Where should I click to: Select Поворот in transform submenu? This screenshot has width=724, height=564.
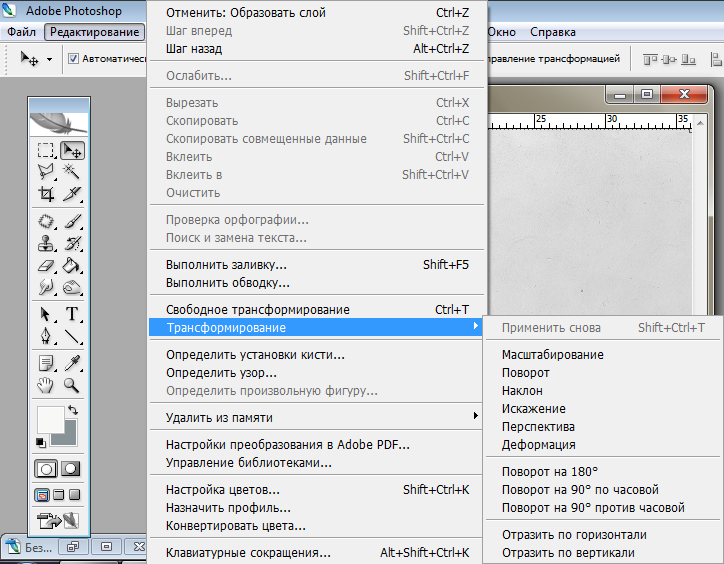coord(603,372)
